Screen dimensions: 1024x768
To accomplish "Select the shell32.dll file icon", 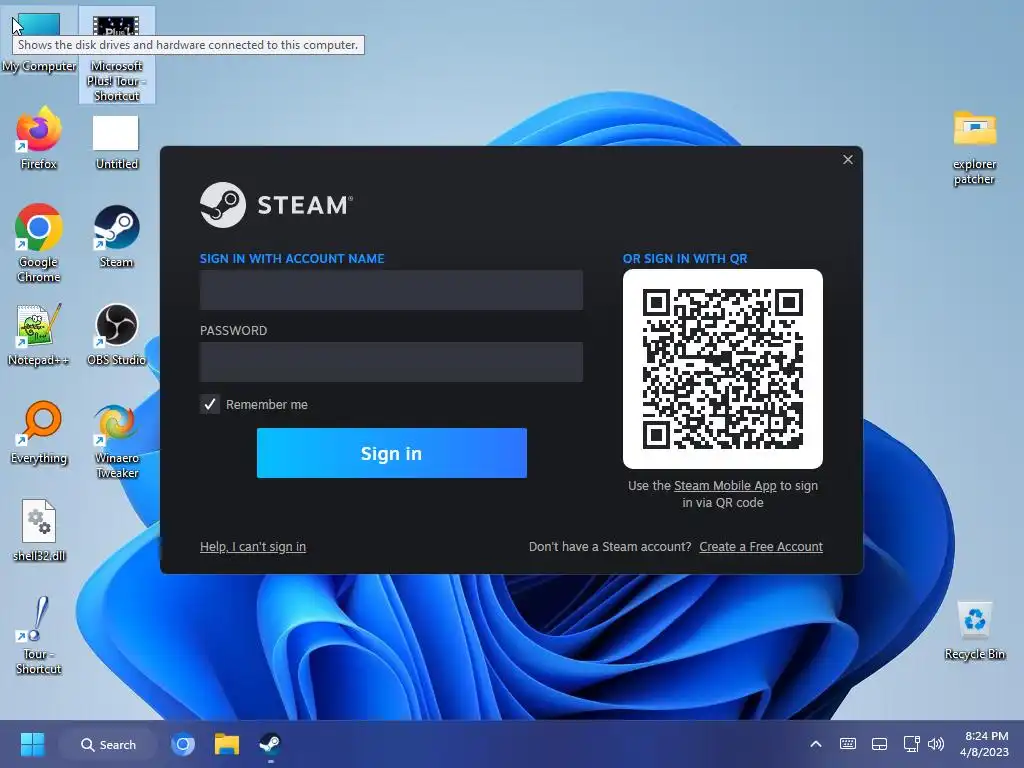I will [39, 530].
